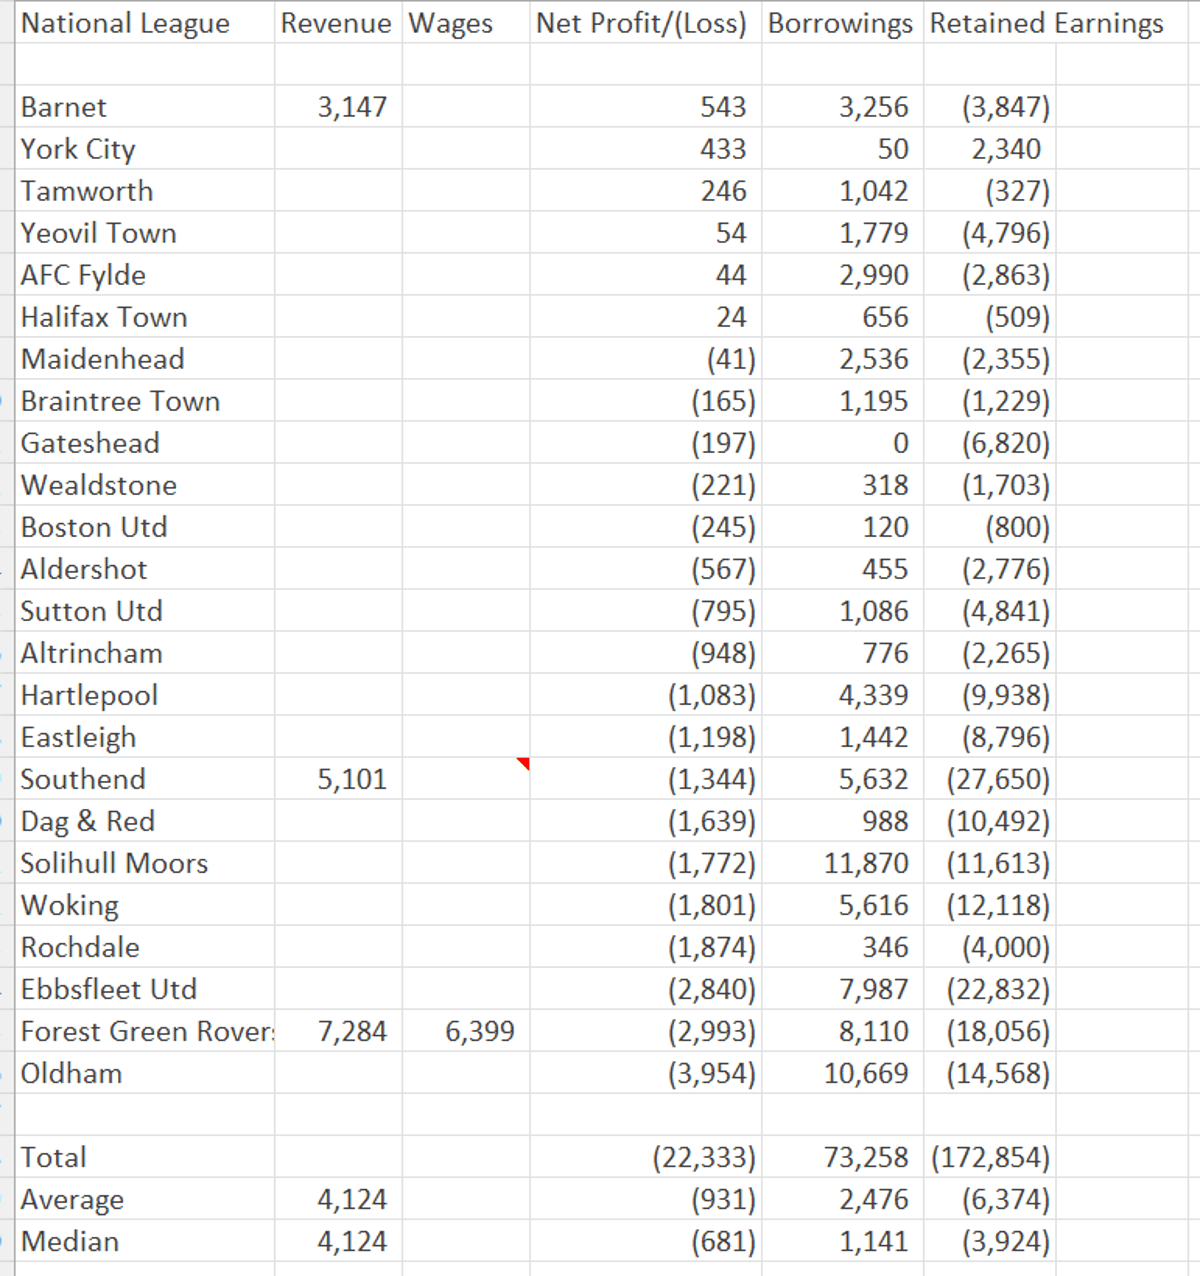
Task: Select York City net profit 433
Action: [x=646, y=148]
